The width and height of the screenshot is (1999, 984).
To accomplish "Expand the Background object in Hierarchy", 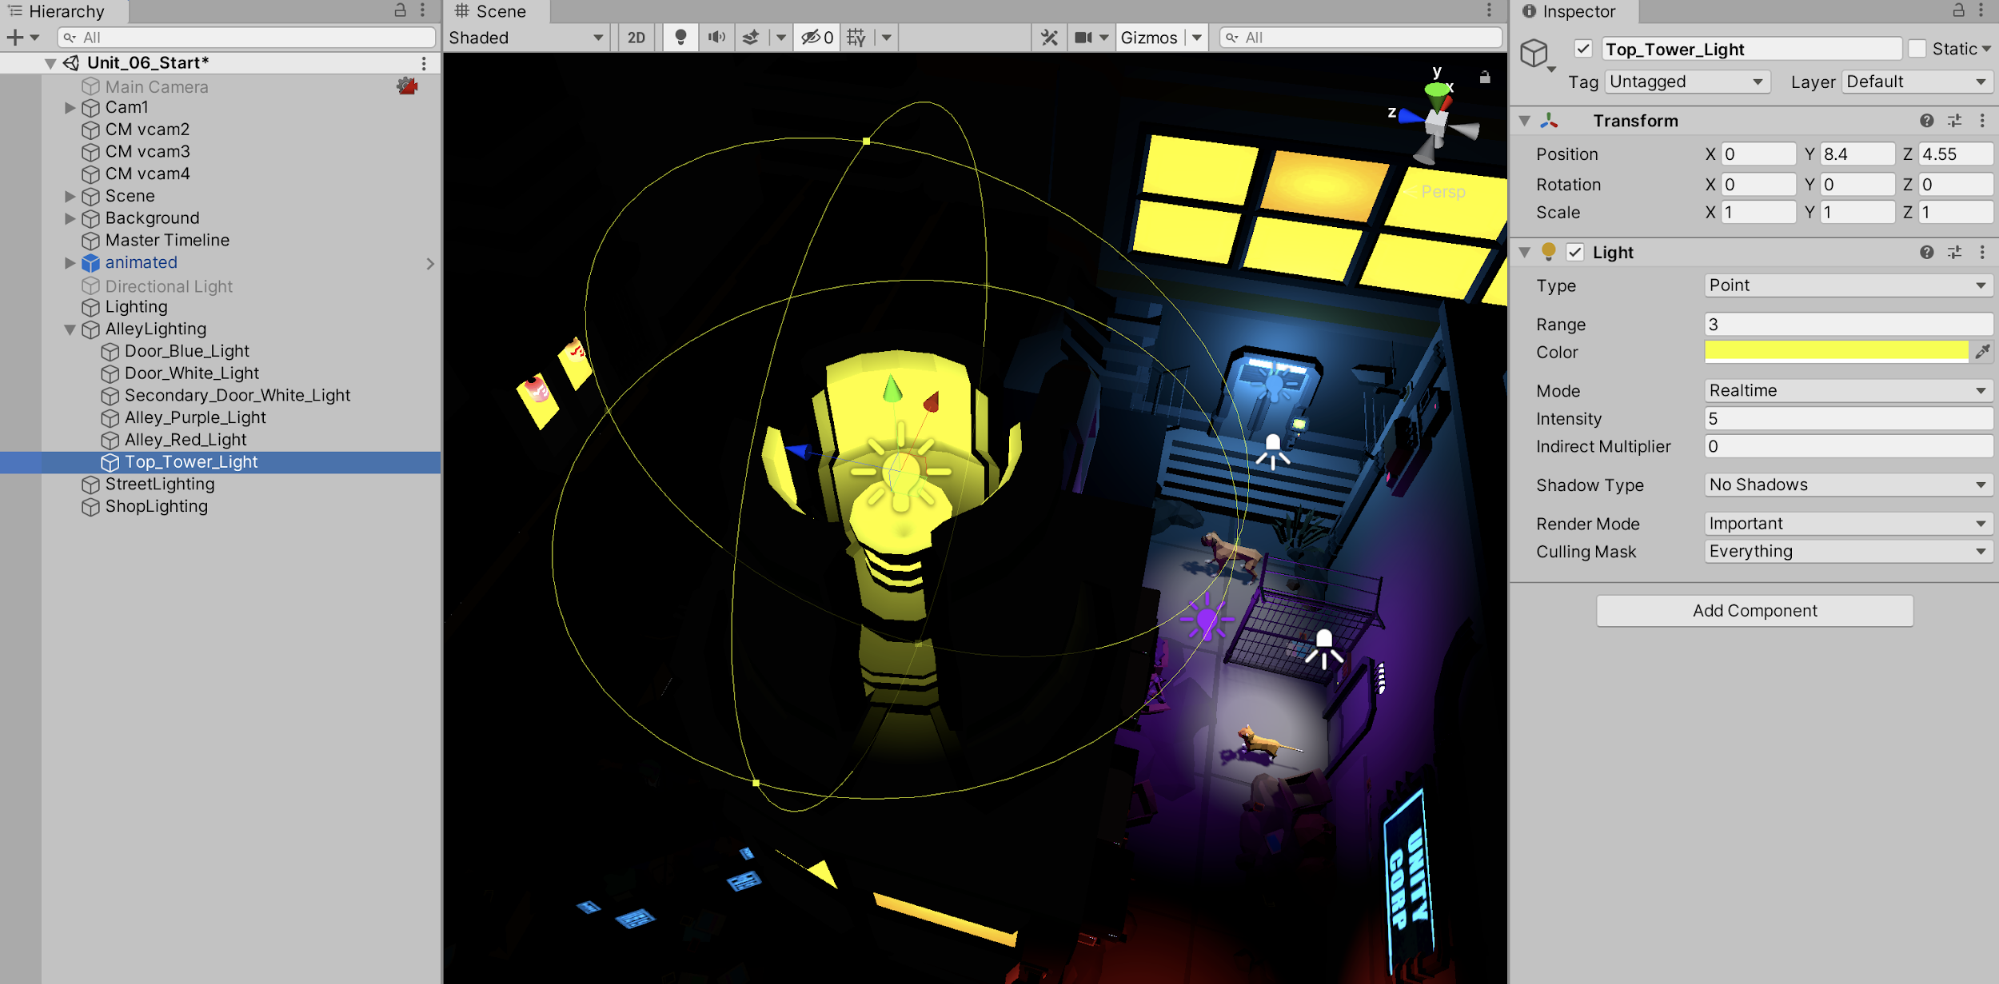I will tap(70, 218).
